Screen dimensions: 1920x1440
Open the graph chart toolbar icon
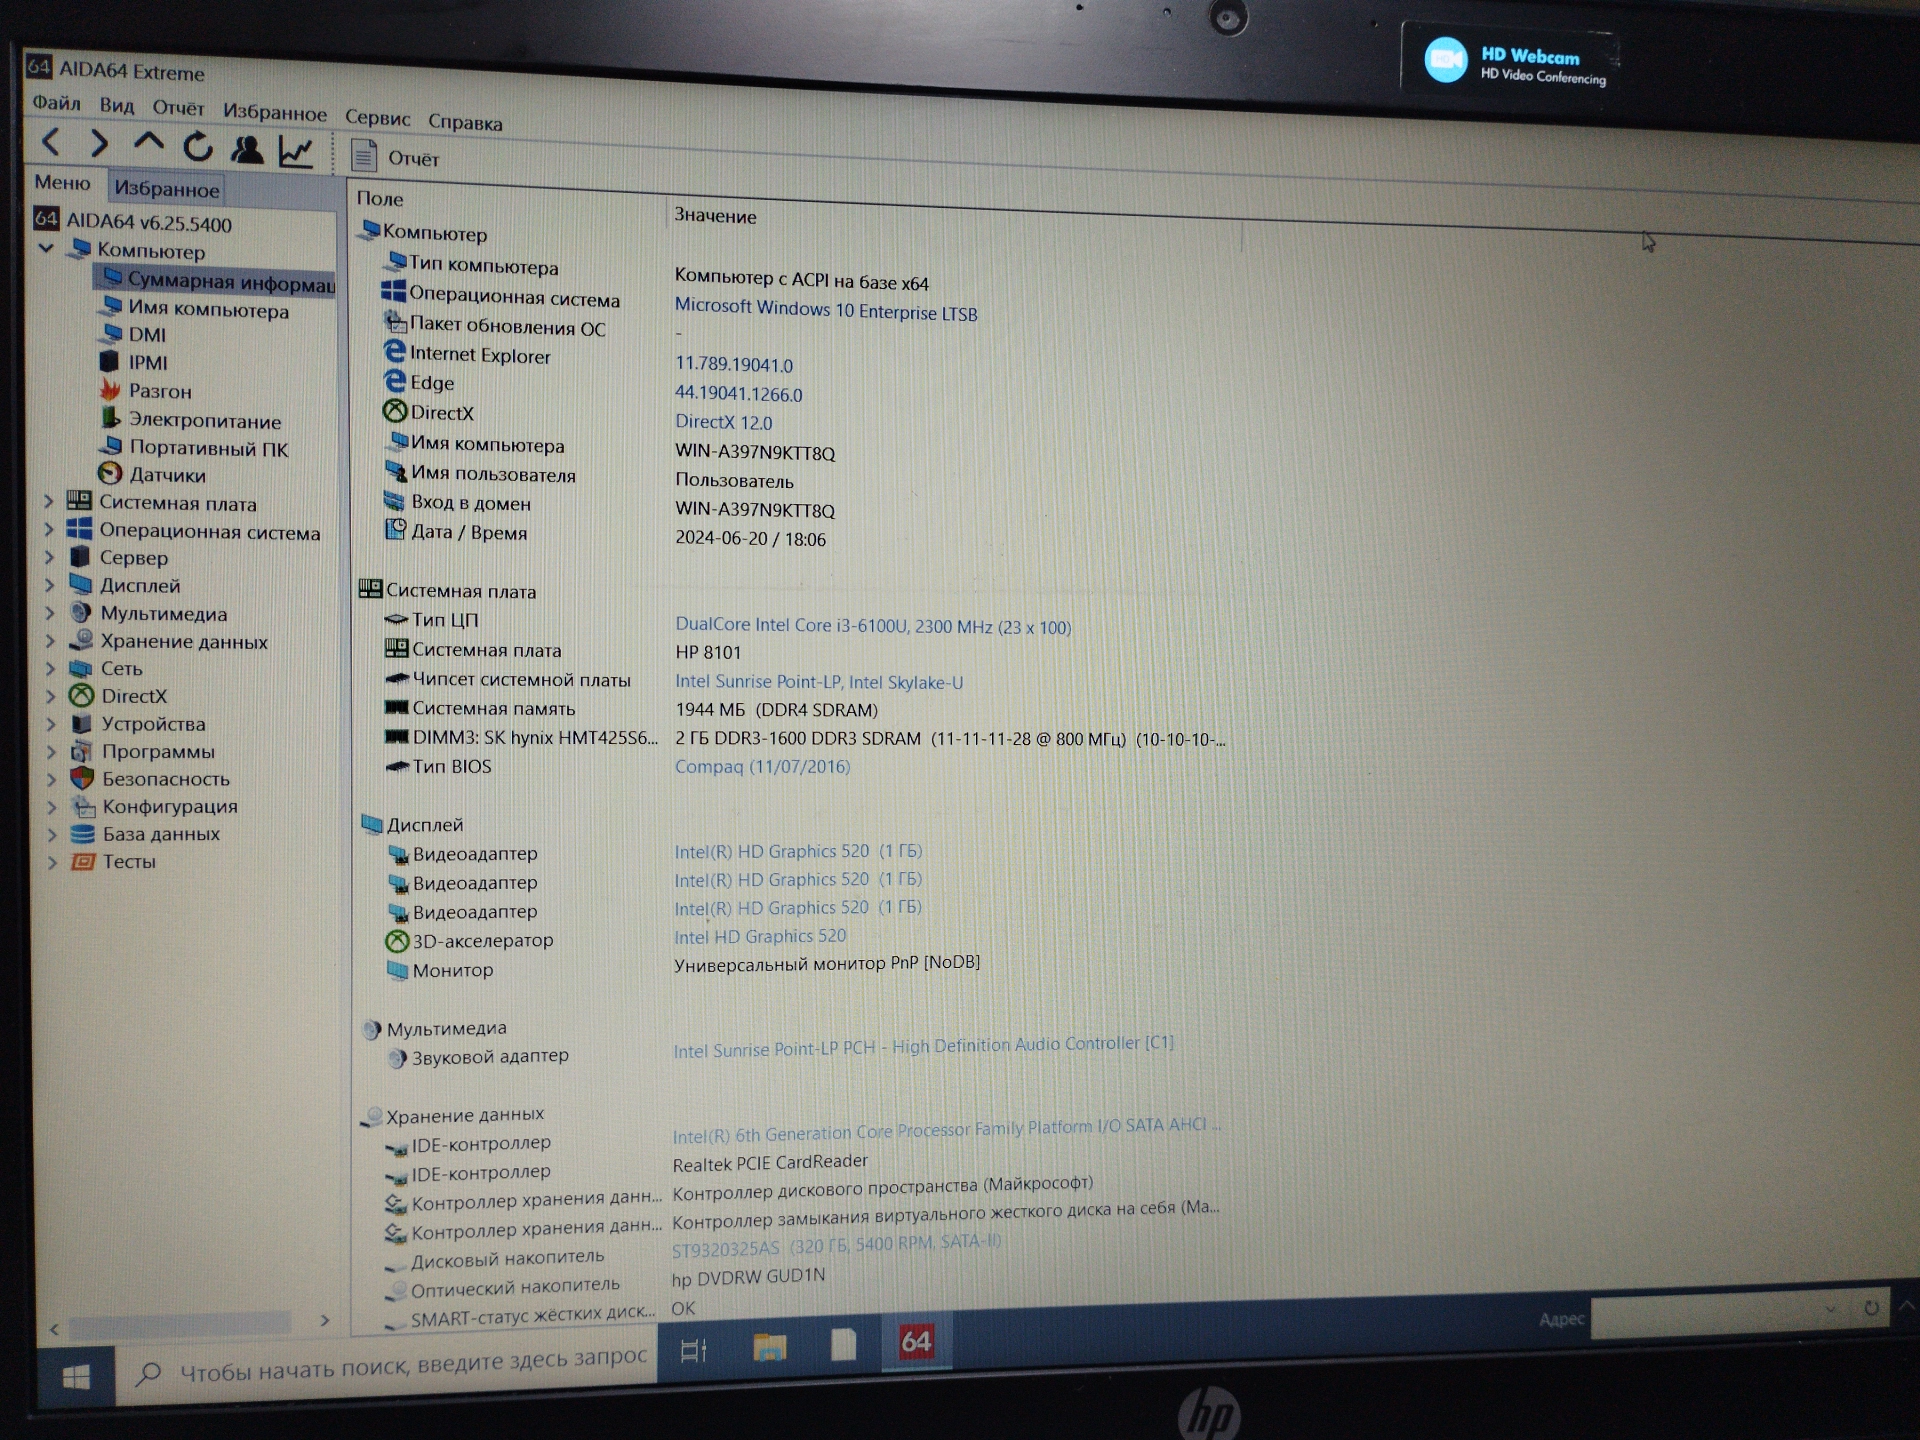(x=296, y=152)
